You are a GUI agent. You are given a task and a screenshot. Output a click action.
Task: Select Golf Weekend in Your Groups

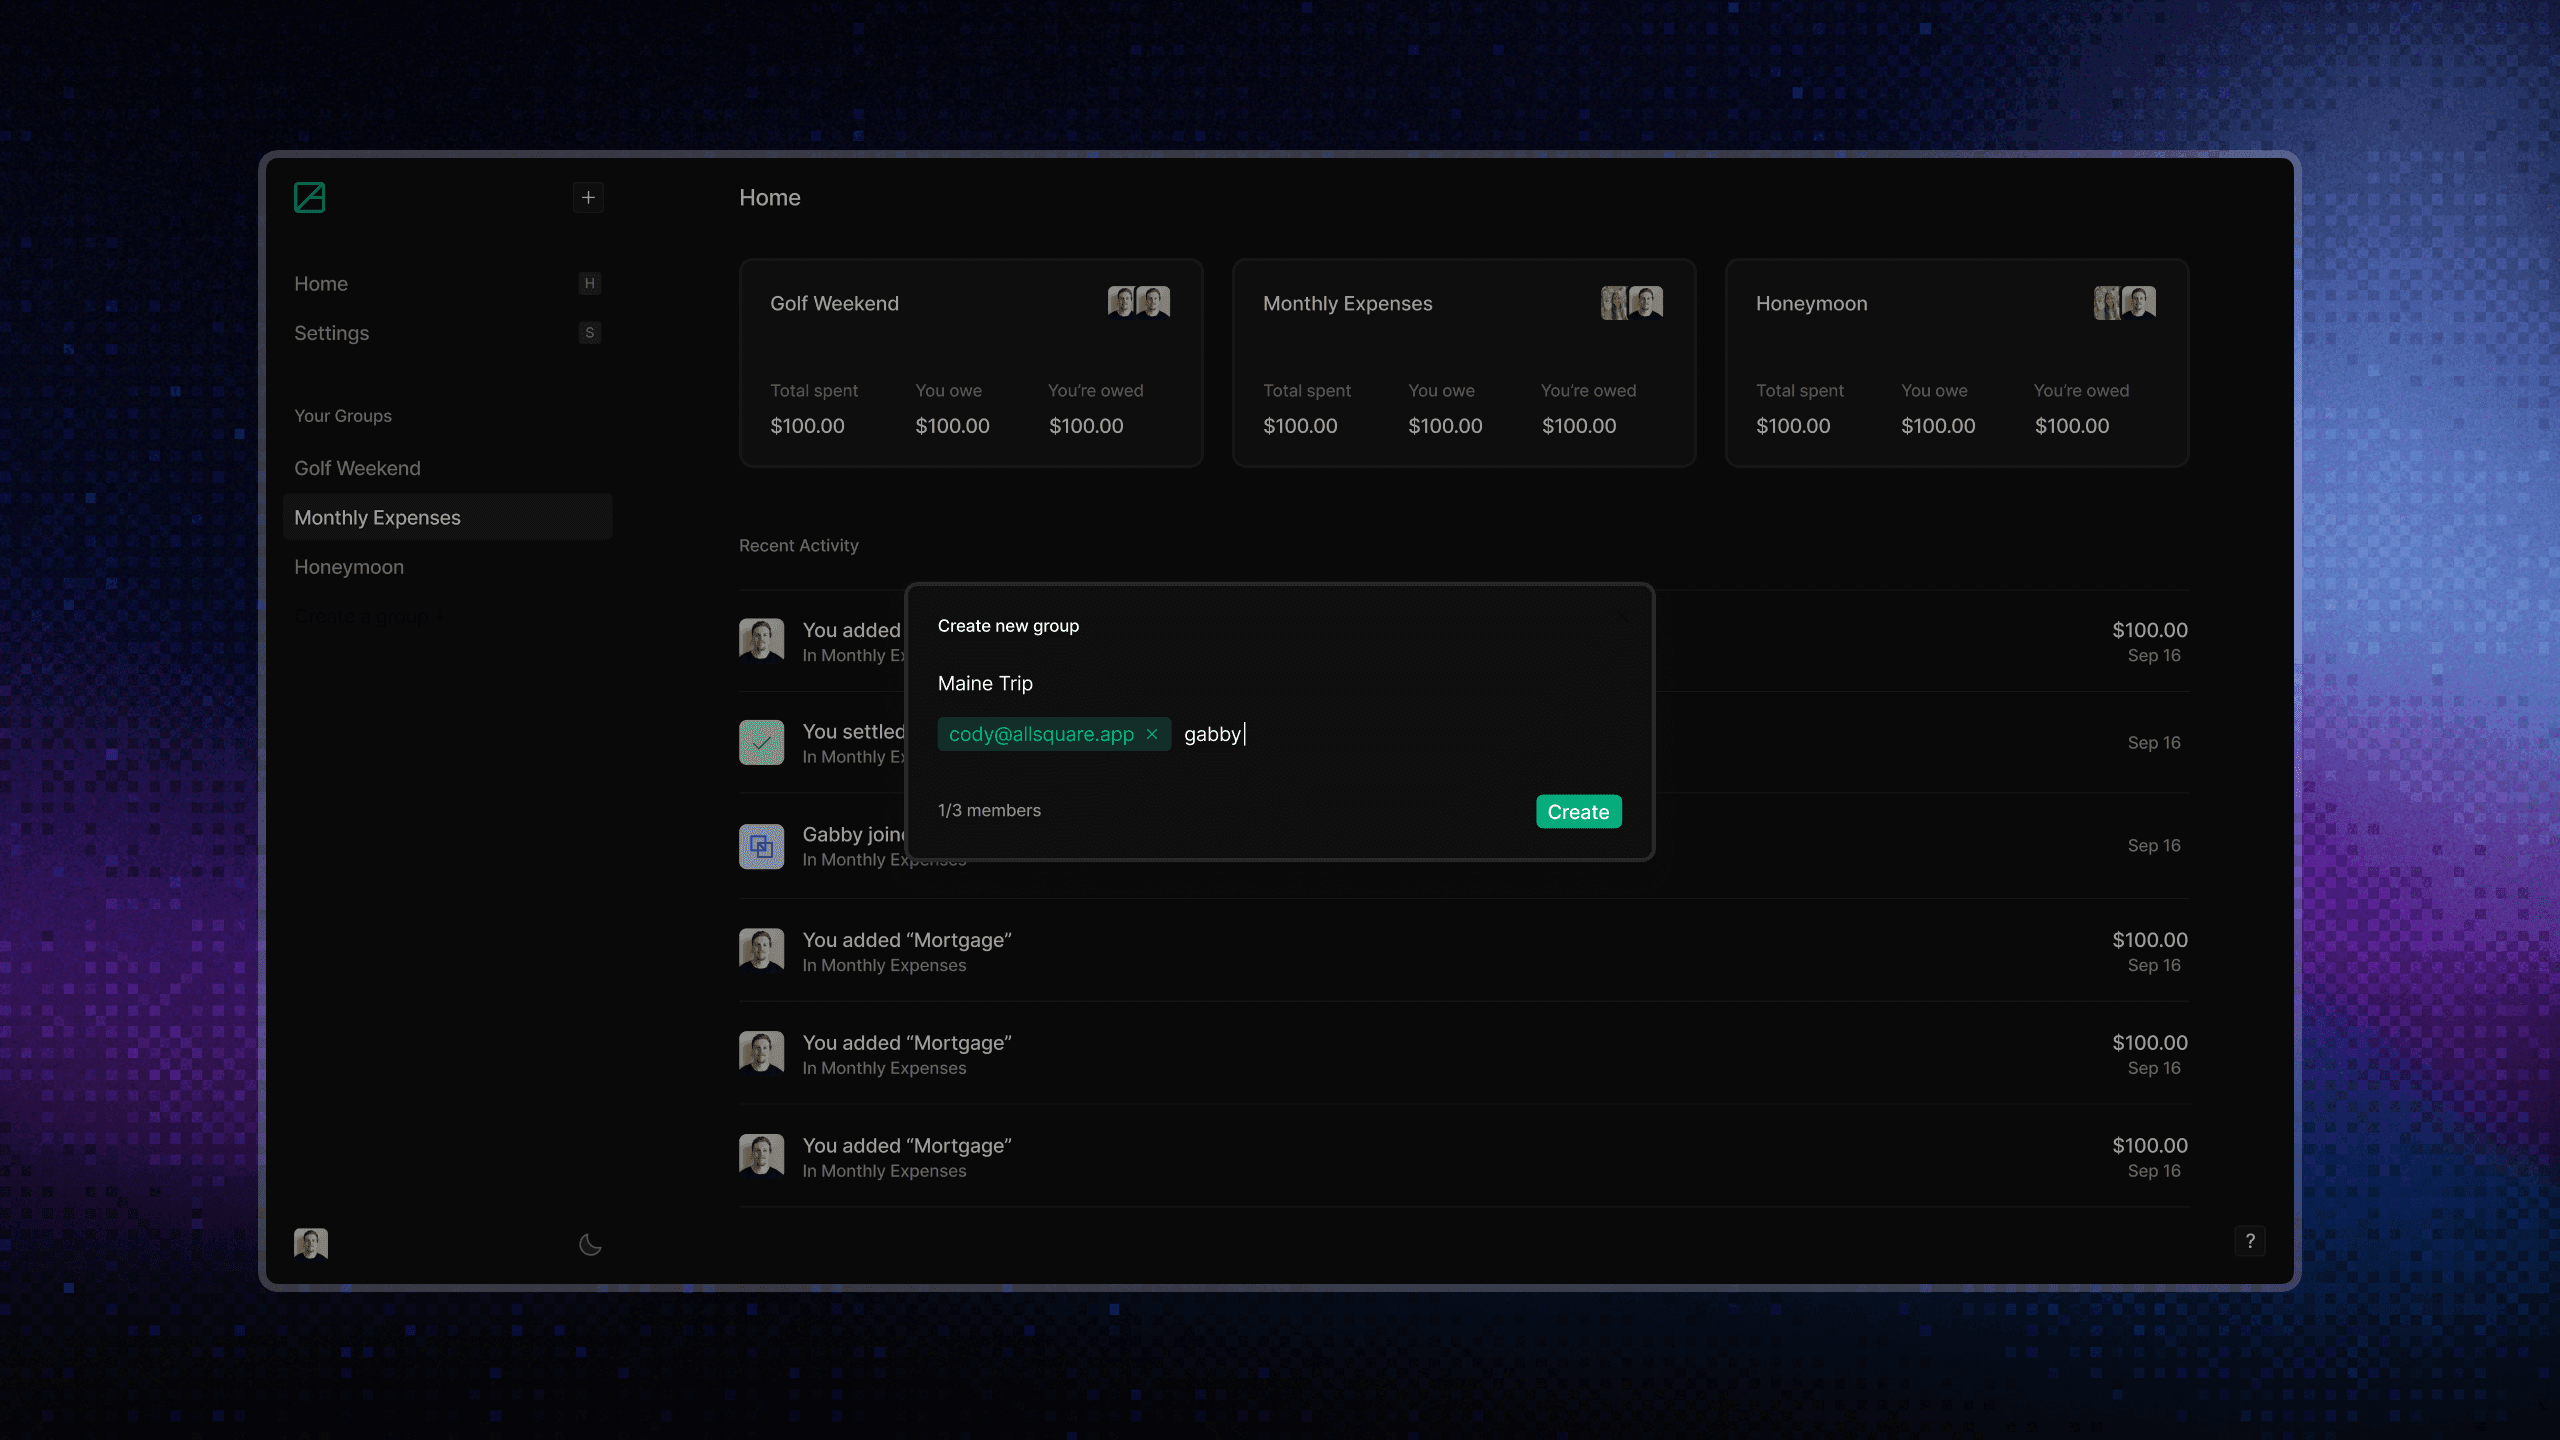pyautogui.click(x=357, y=468)
